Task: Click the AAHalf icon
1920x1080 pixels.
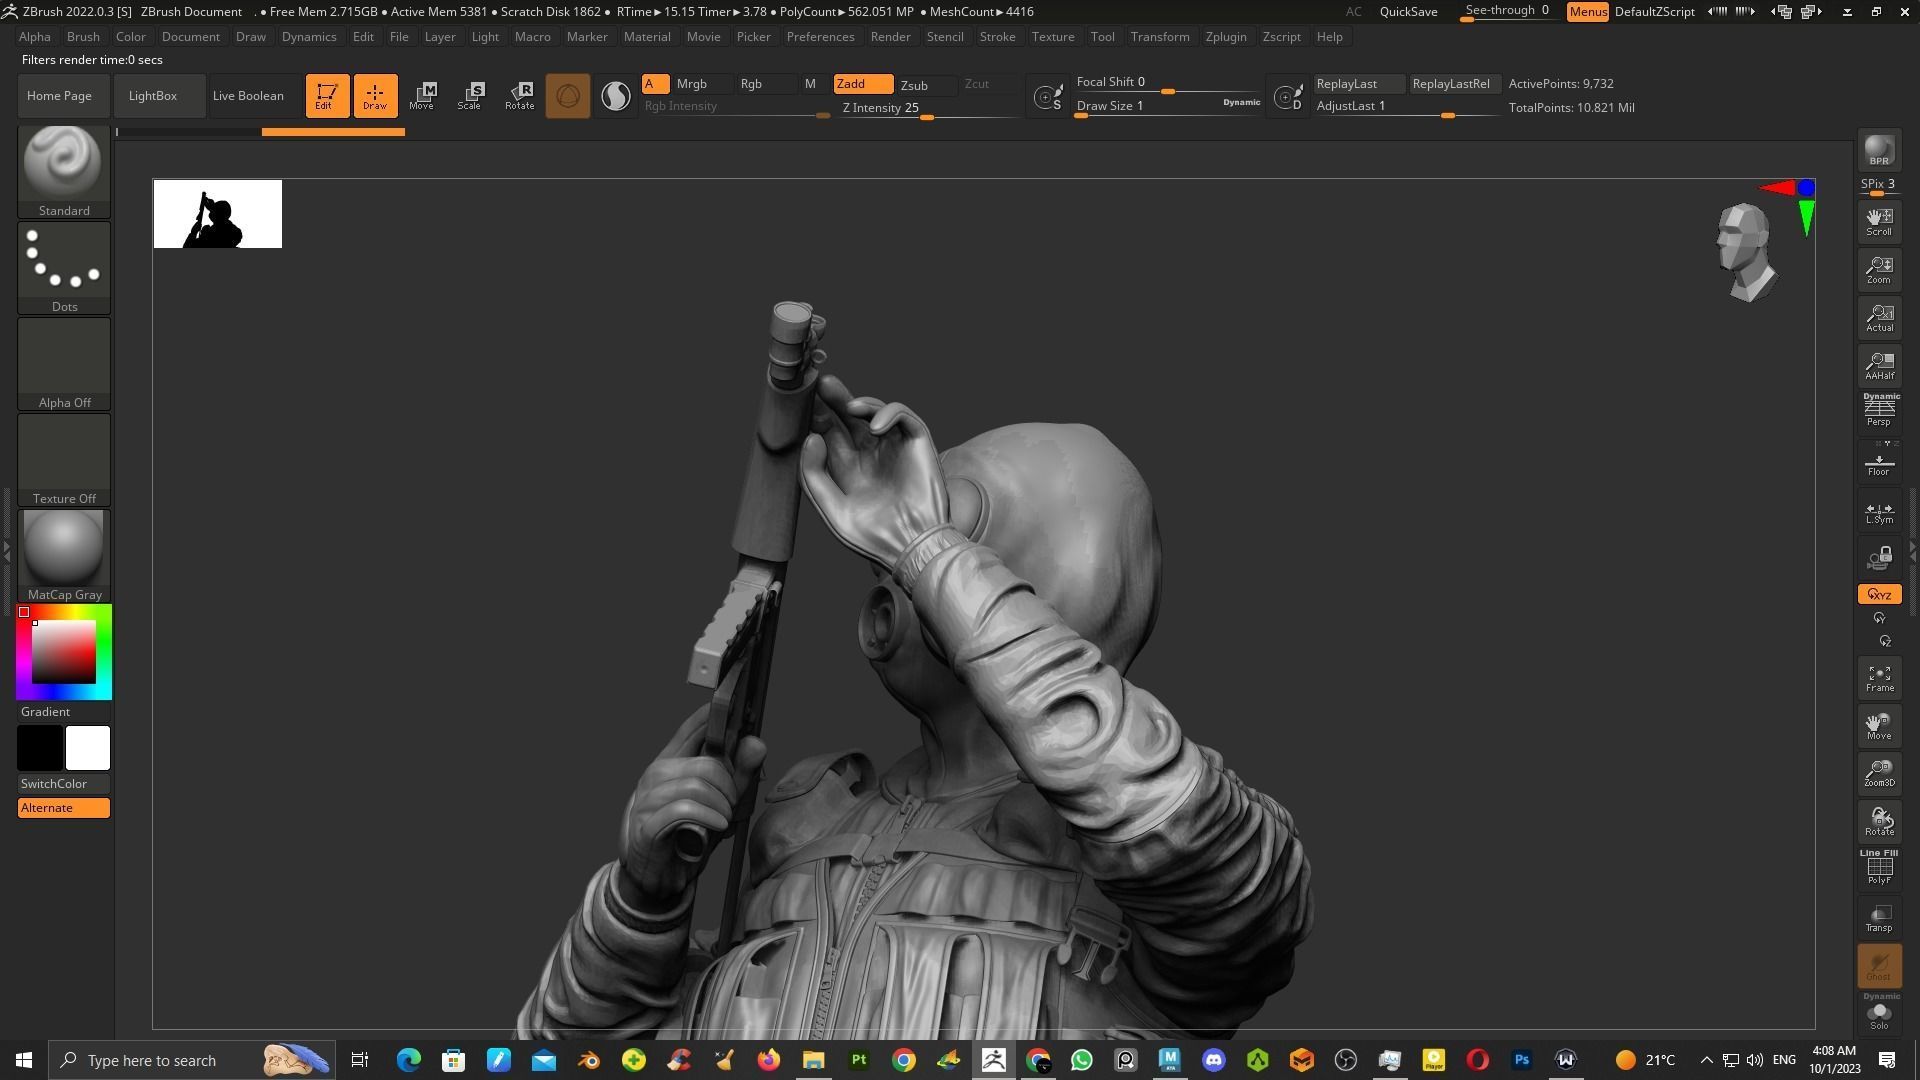Action: [x=1879, y=366]
